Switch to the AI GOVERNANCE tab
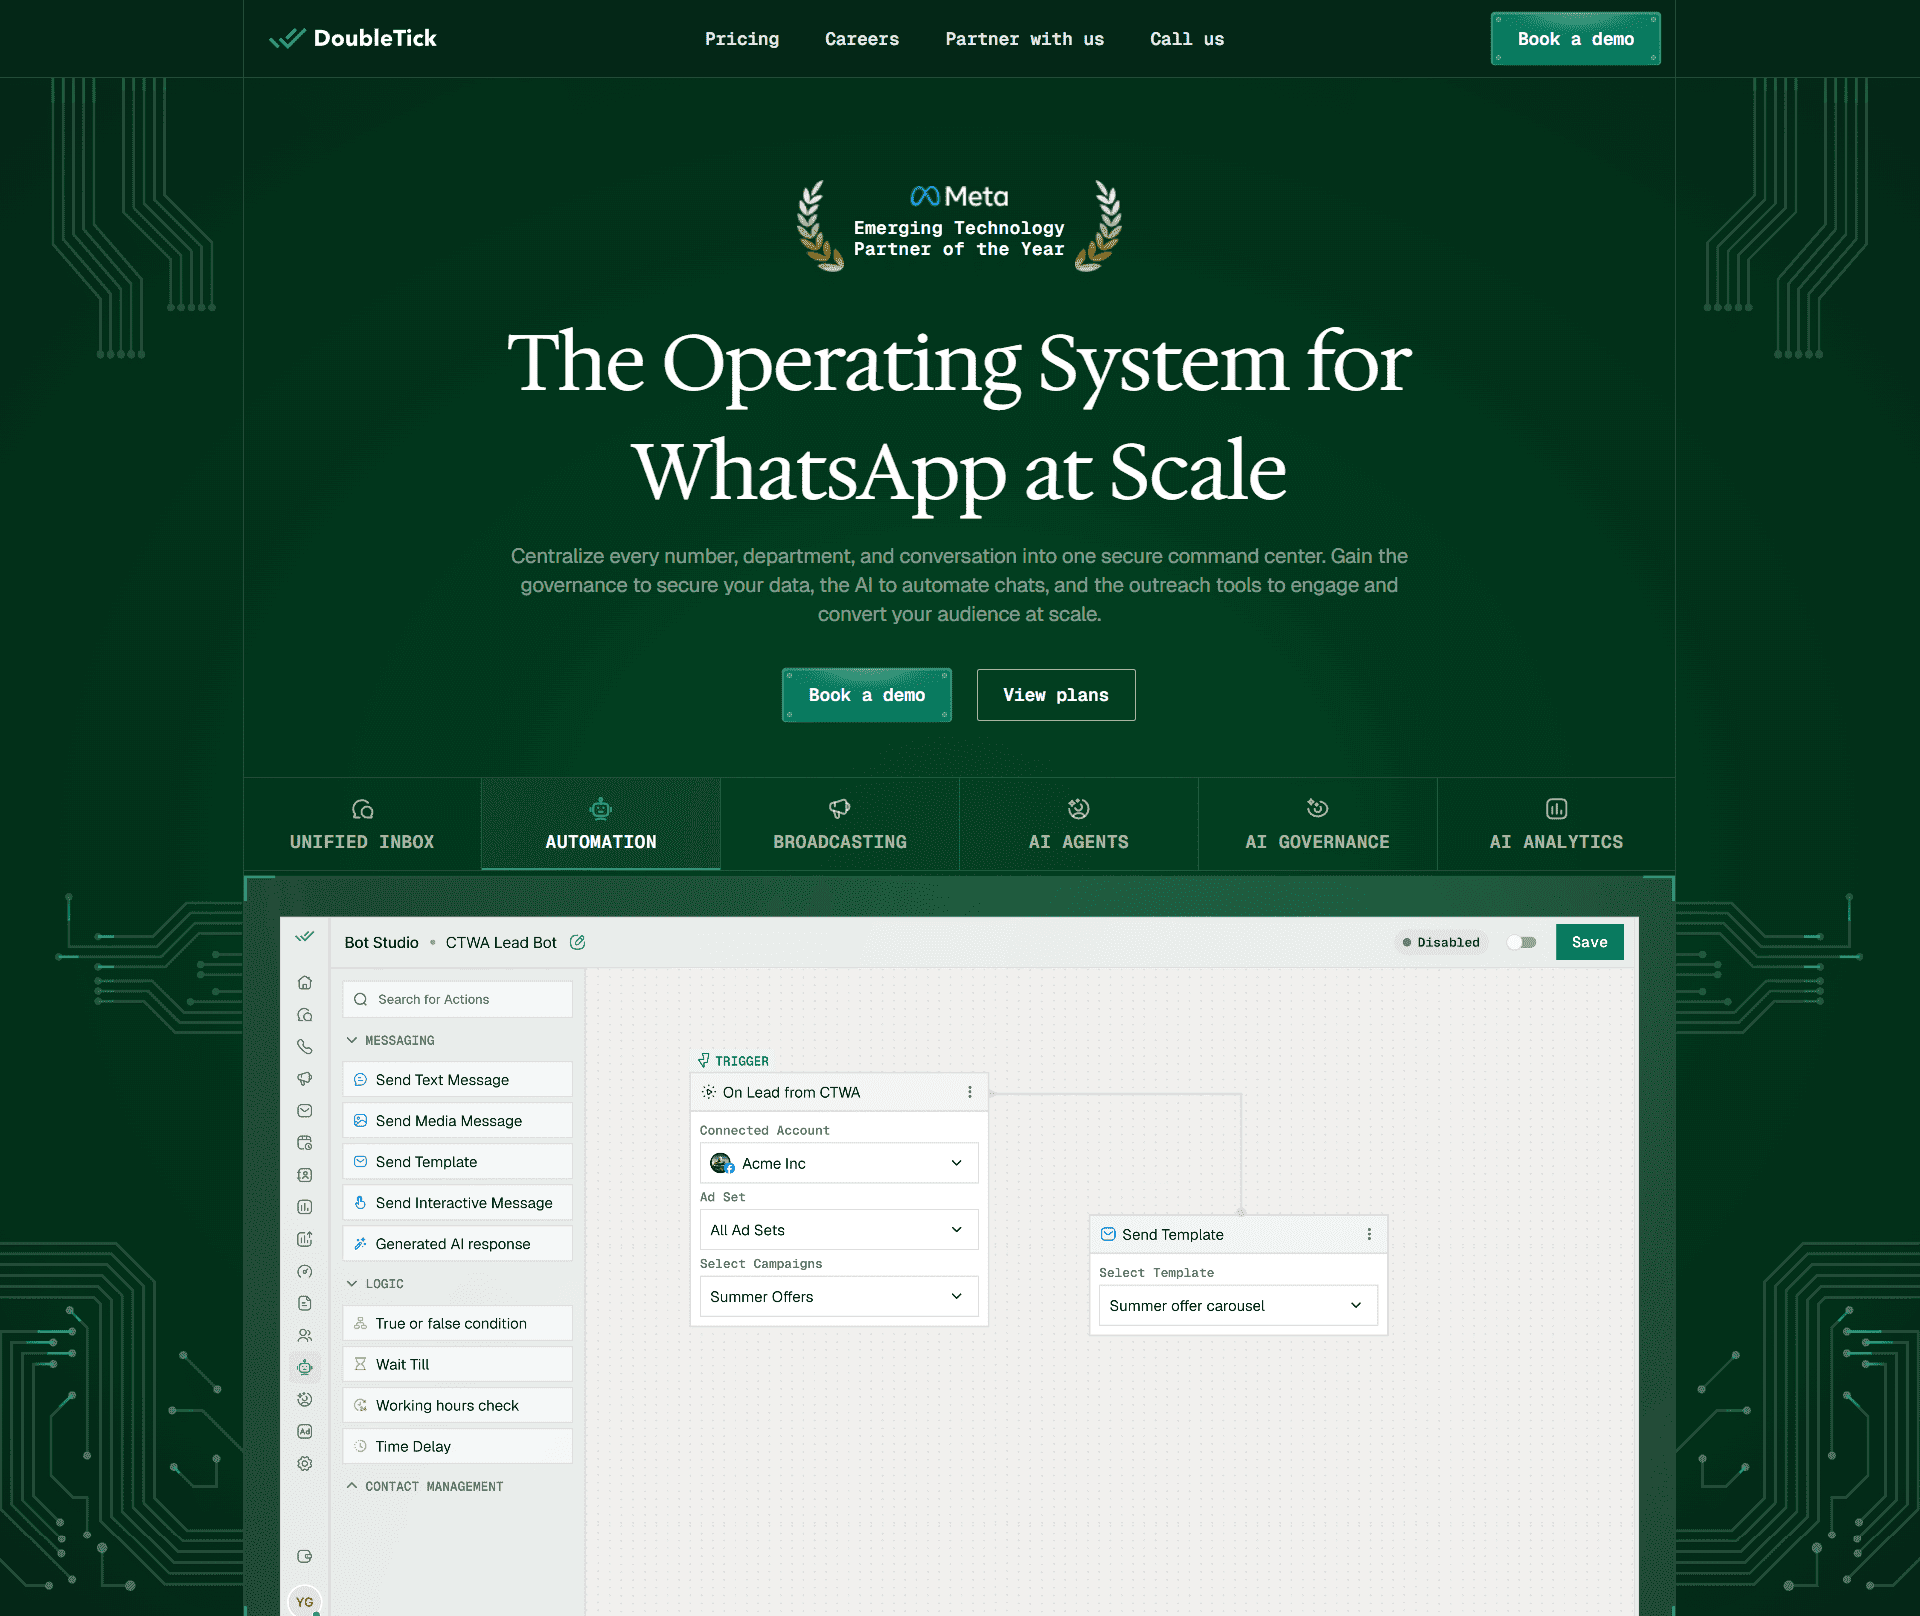1920x1616 pixels. click(1317, 824)
